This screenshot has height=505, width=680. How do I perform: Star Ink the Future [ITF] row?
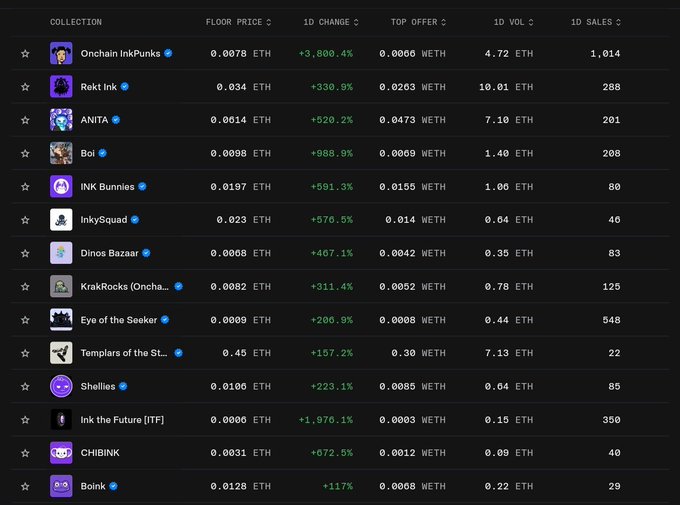(25, 420)
